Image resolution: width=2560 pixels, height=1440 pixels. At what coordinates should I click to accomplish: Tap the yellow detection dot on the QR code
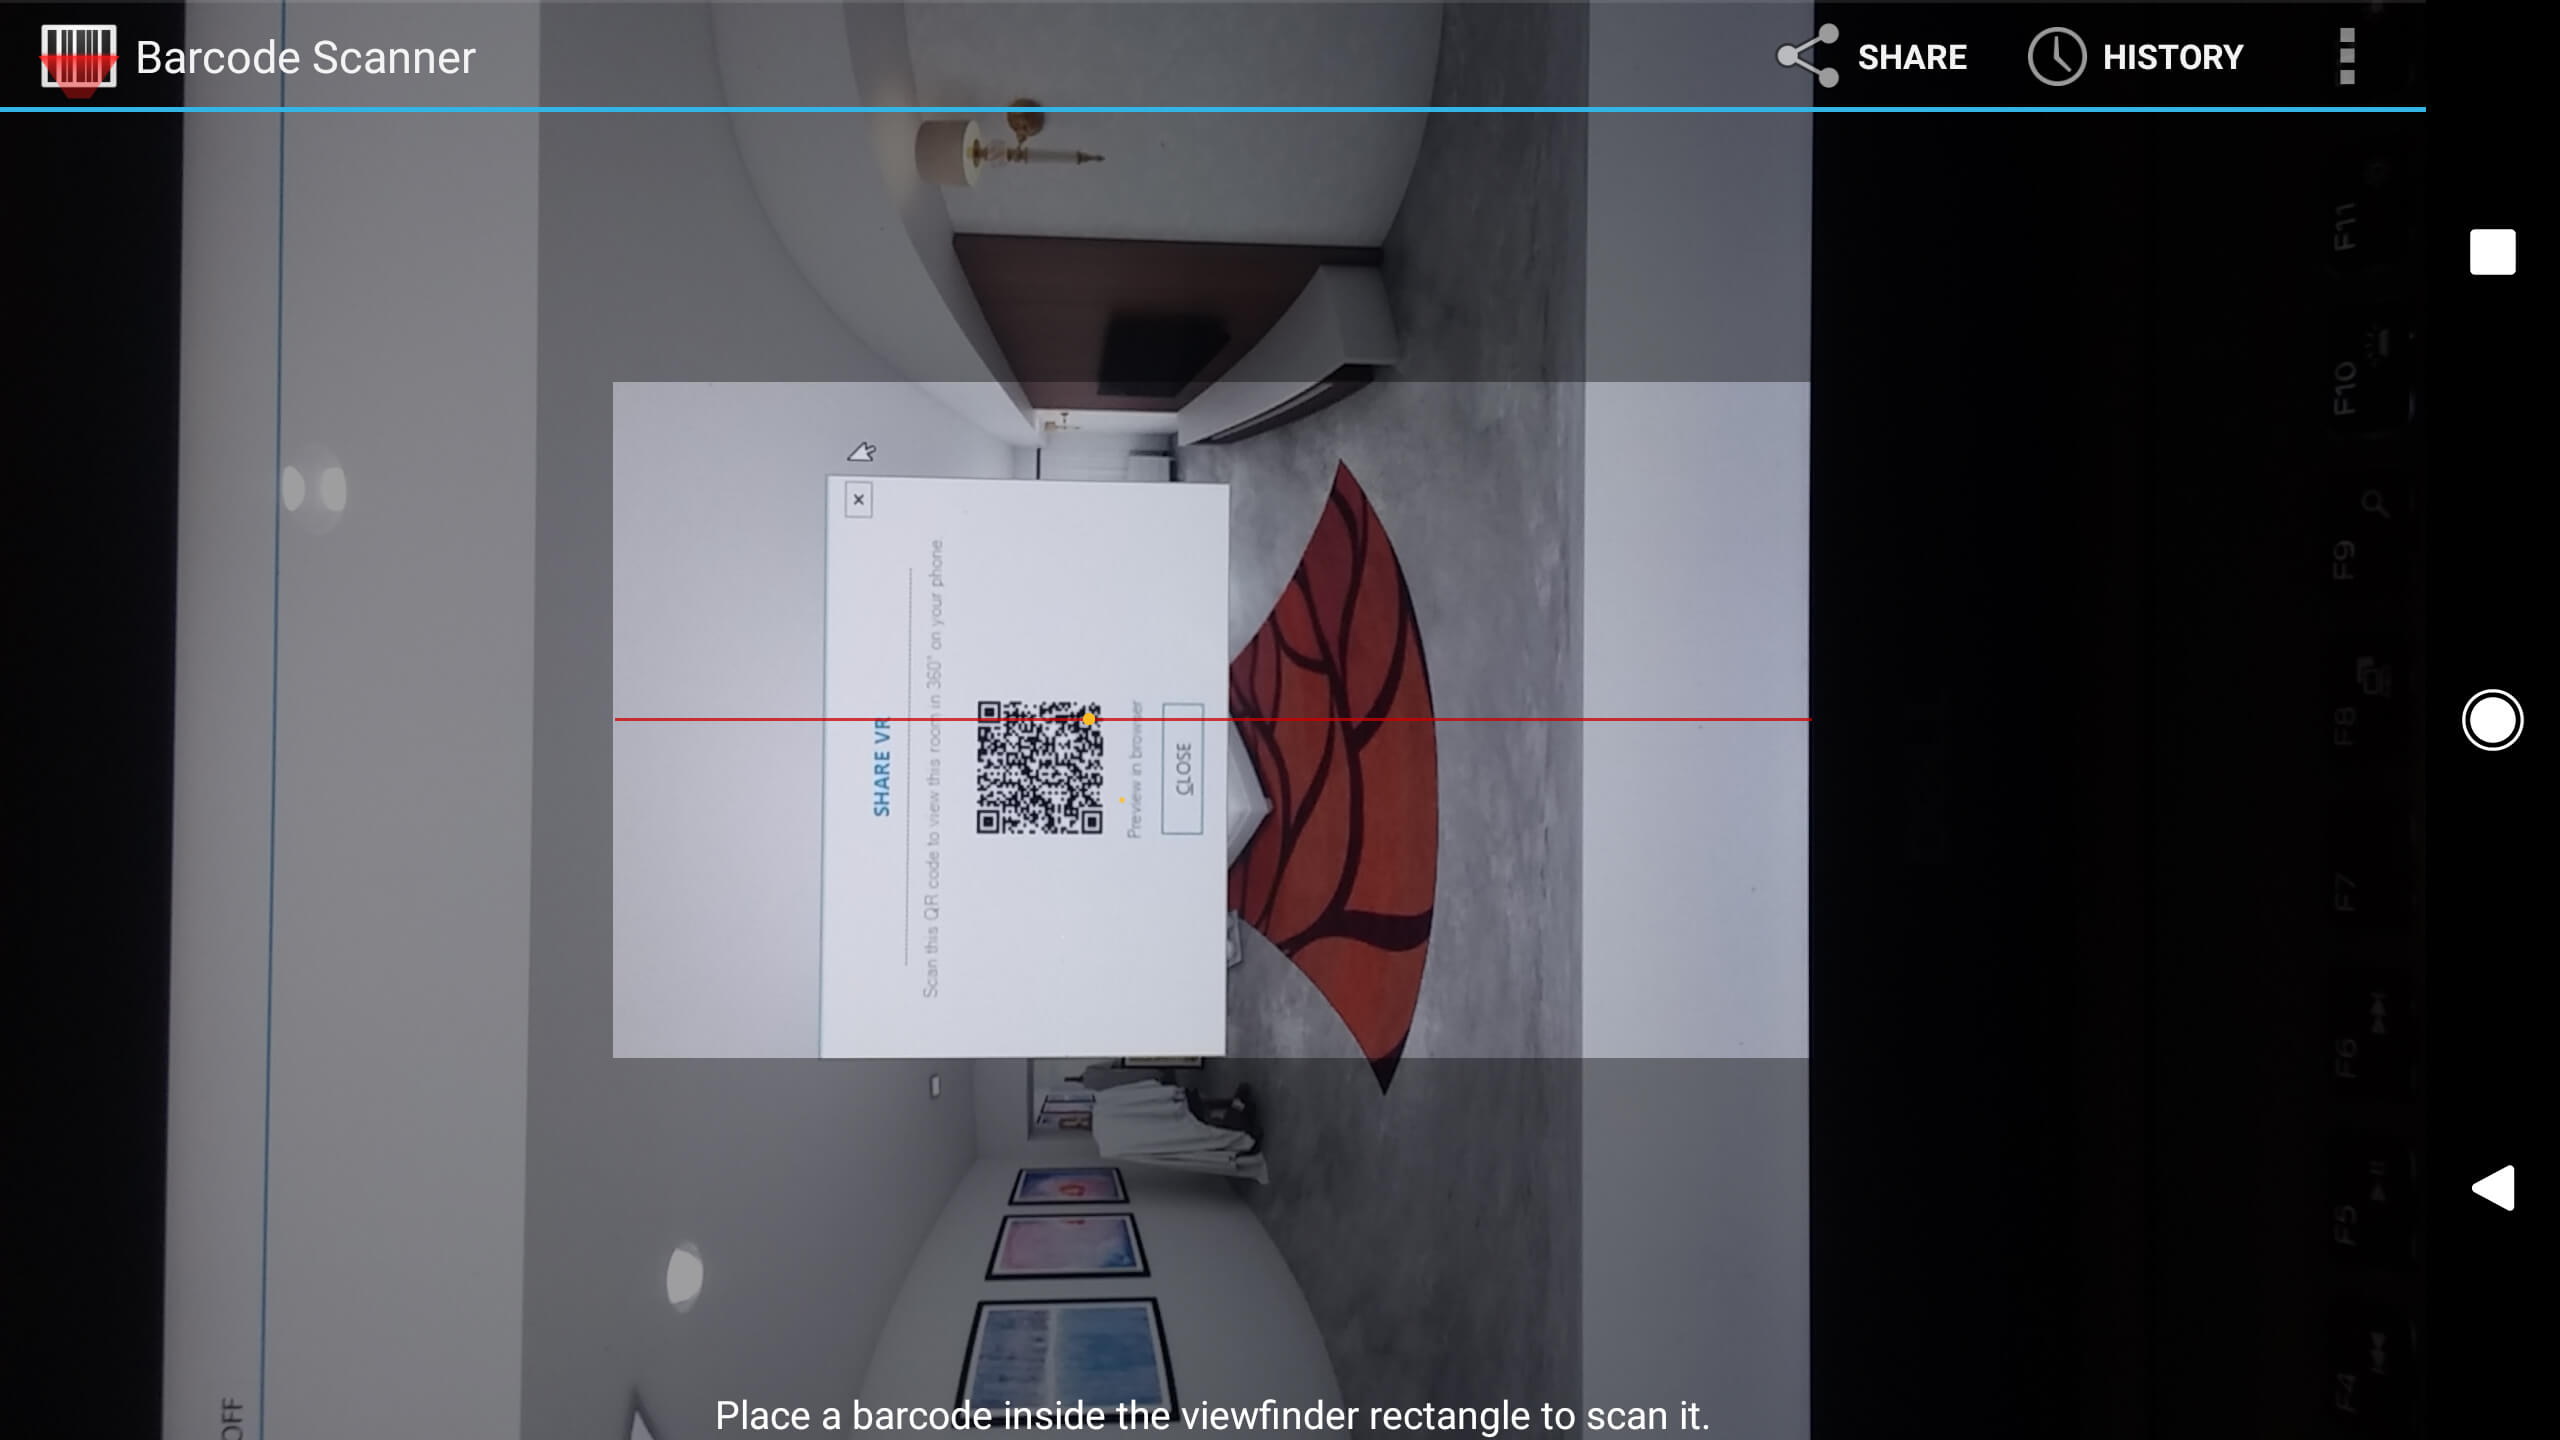pos(1089,719)
